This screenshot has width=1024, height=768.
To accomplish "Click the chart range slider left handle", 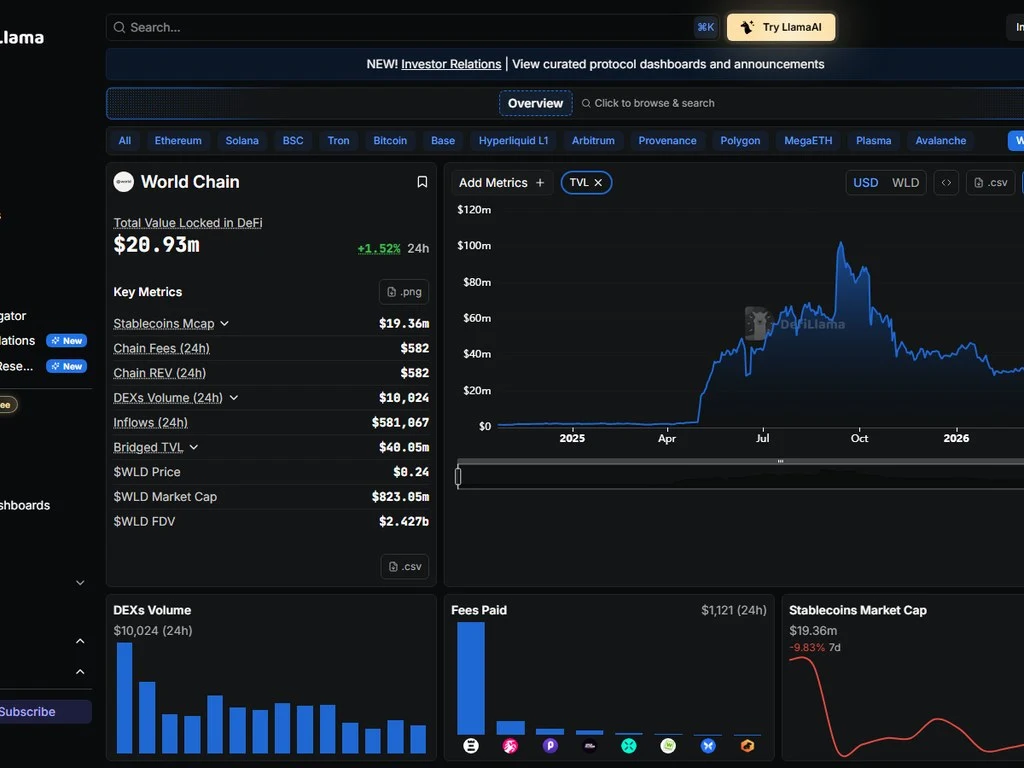I will tap(458, 477).
